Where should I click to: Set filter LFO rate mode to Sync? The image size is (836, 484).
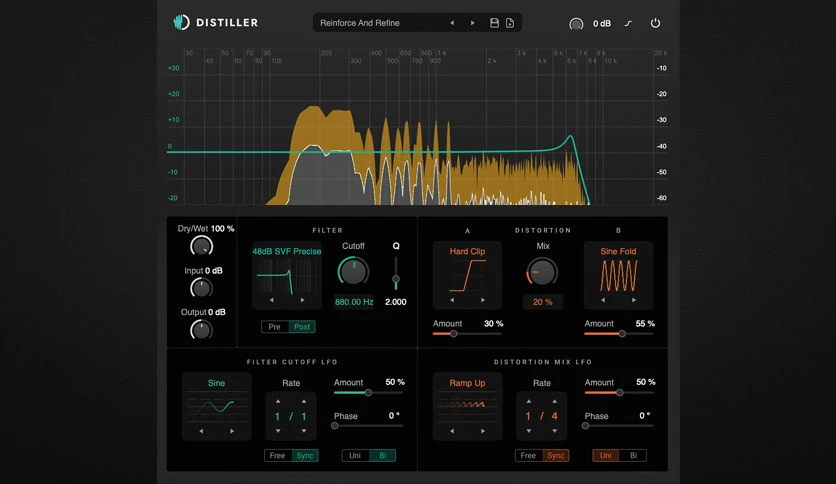pos(305,455)
